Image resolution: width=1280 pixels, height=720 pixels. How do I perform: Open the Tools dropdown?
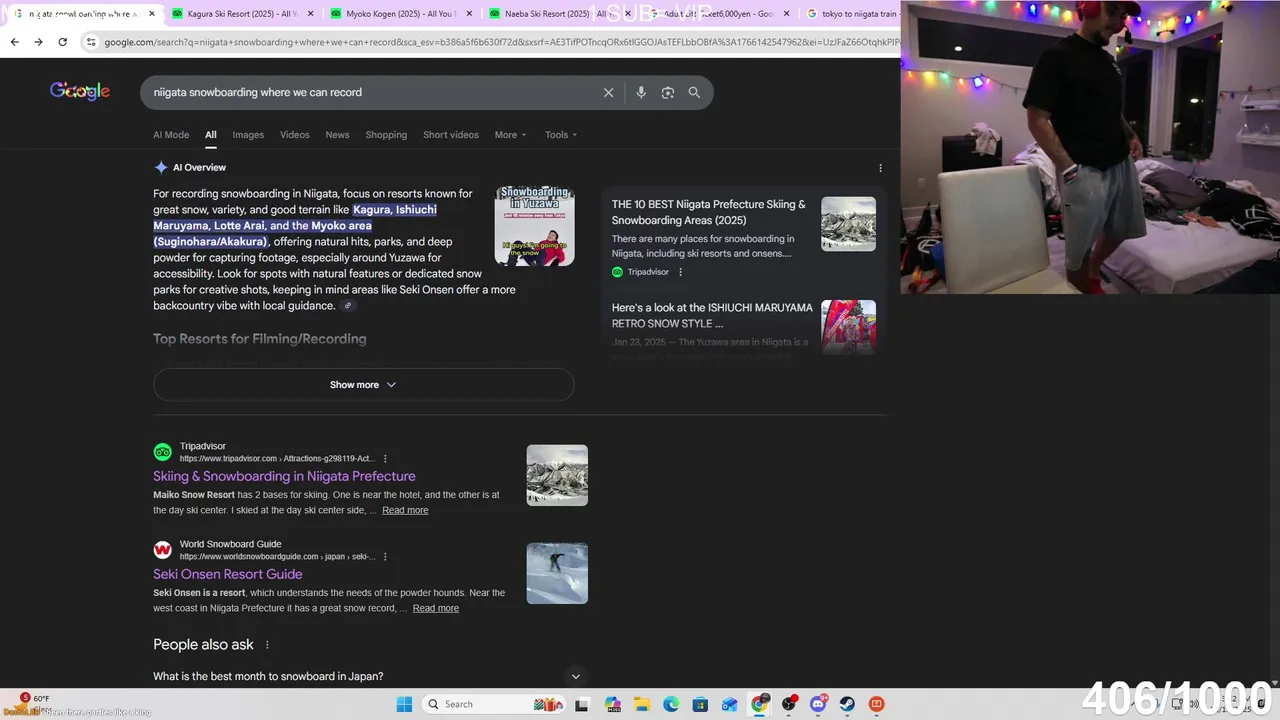561,135
